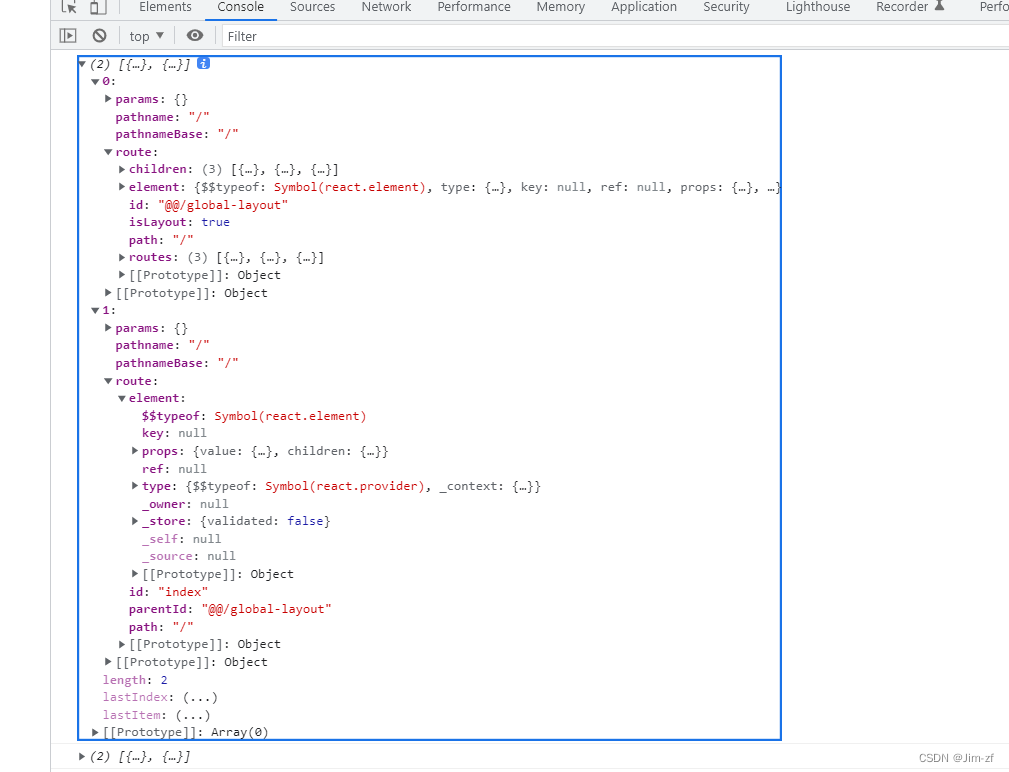Show the console sidebar

tap(68, 36)
